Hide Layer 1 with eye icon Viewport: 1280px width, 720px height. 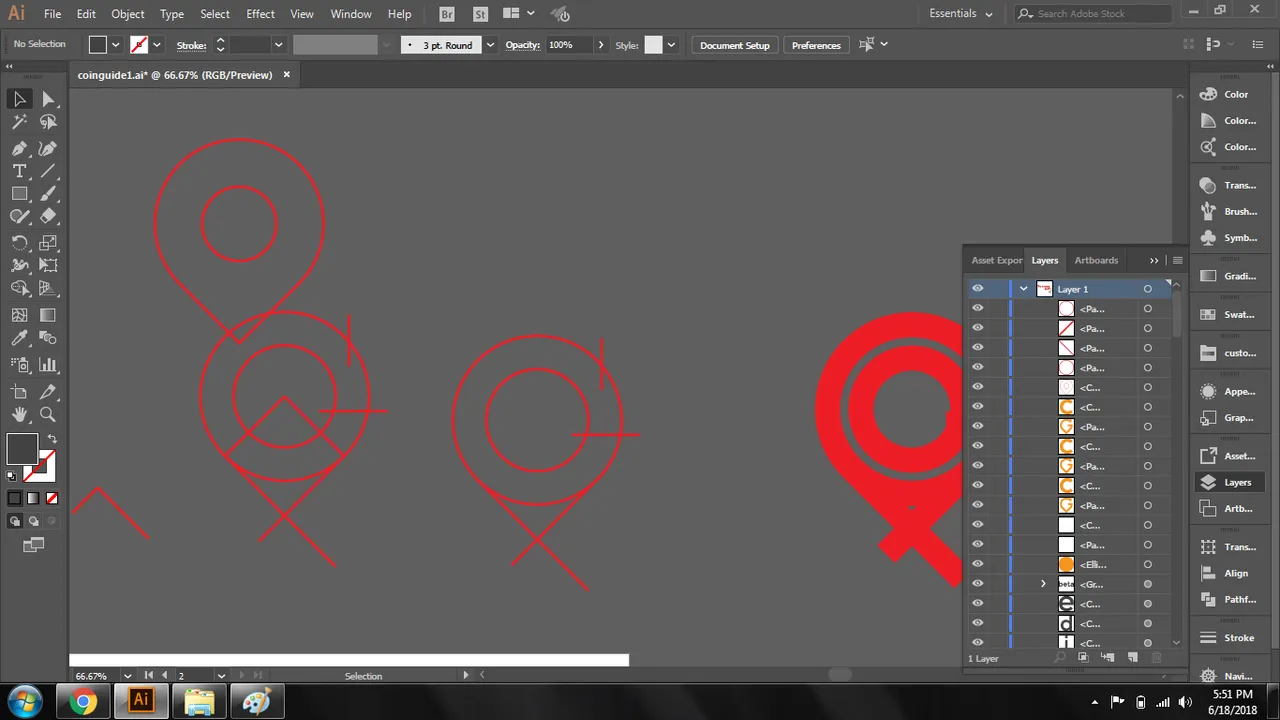click(x=977, y=288)
